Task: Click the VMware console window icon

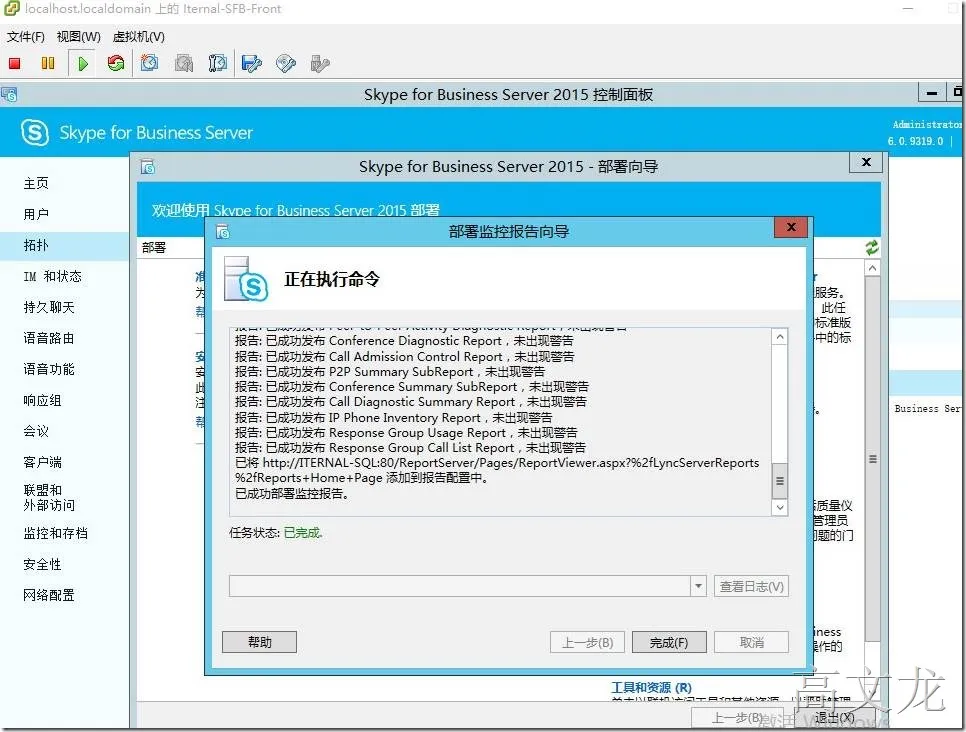Action: [11, 9]
